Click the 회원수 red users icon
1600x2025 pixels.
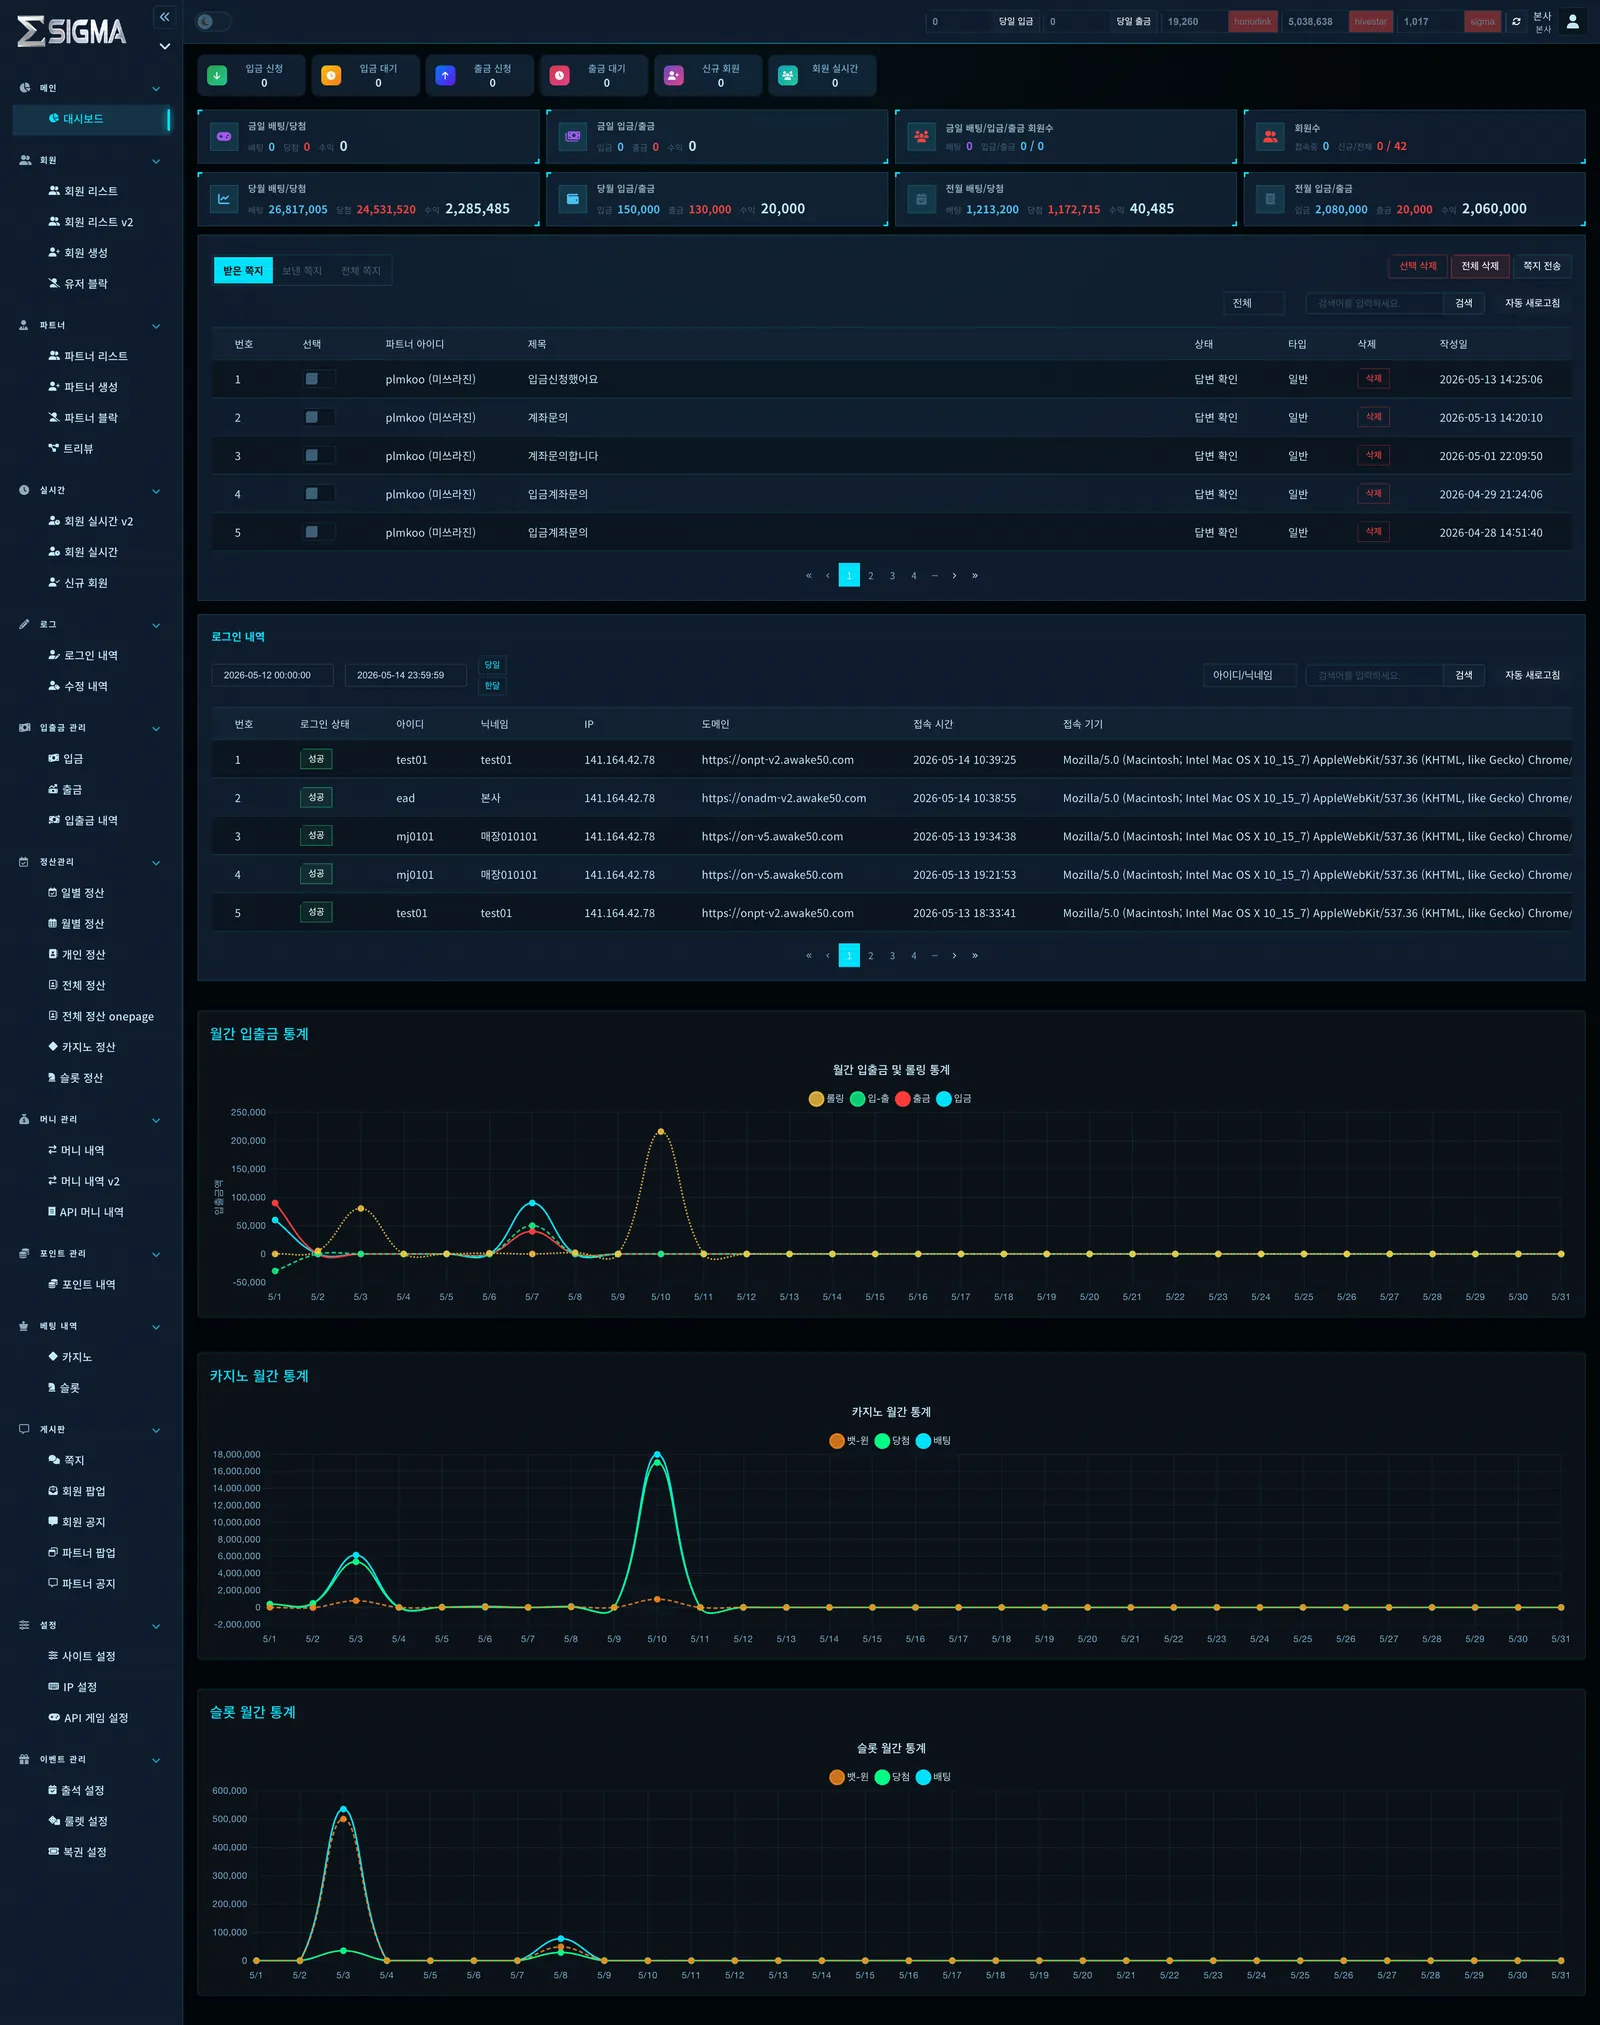pos(1270,136)
